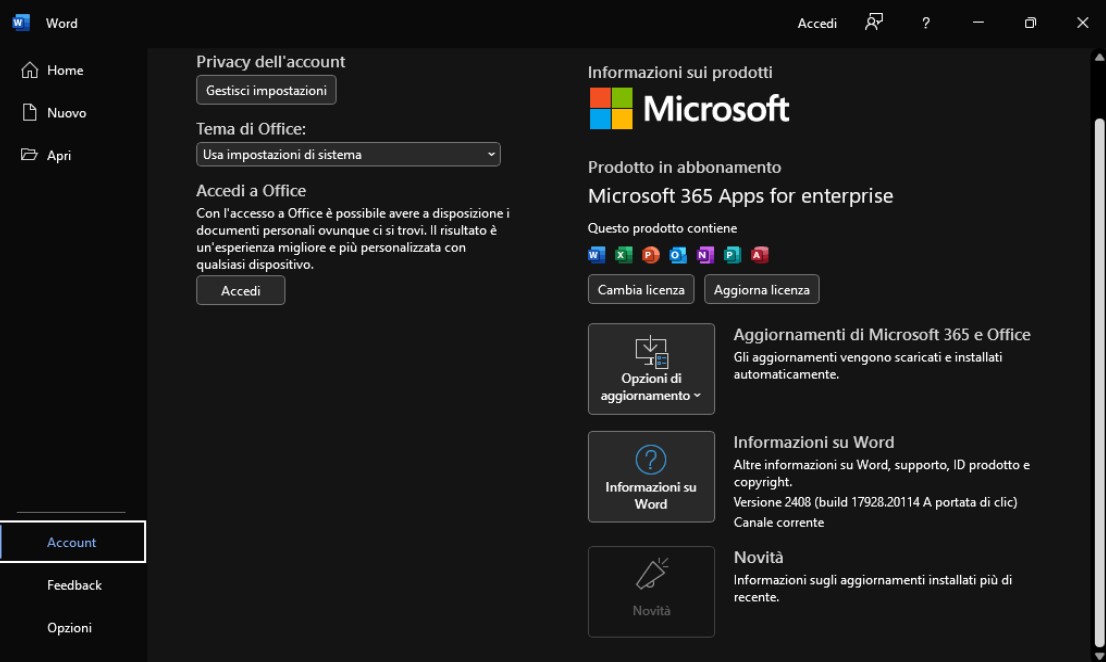Click the Nuovo blank page icon
Image resolution: width=1106 pixels, height=662 pixels.
click(29, 112)
